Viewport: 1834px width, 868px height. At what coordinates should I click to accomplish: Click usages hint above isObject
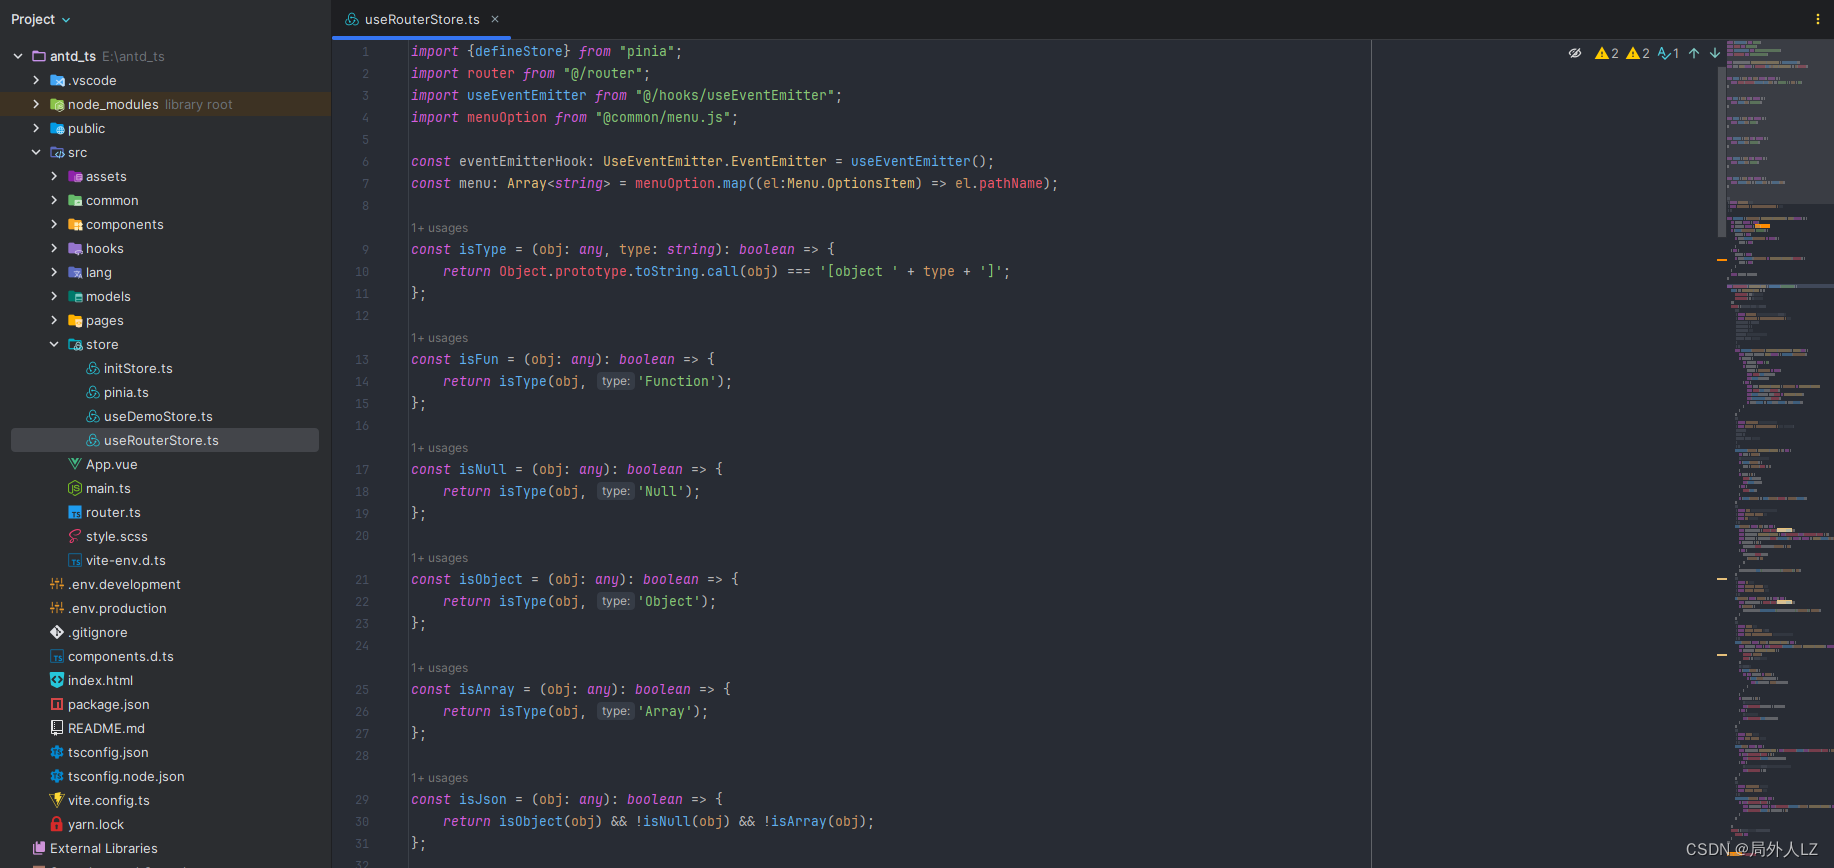pyautogui.click(x=439, y=558)
